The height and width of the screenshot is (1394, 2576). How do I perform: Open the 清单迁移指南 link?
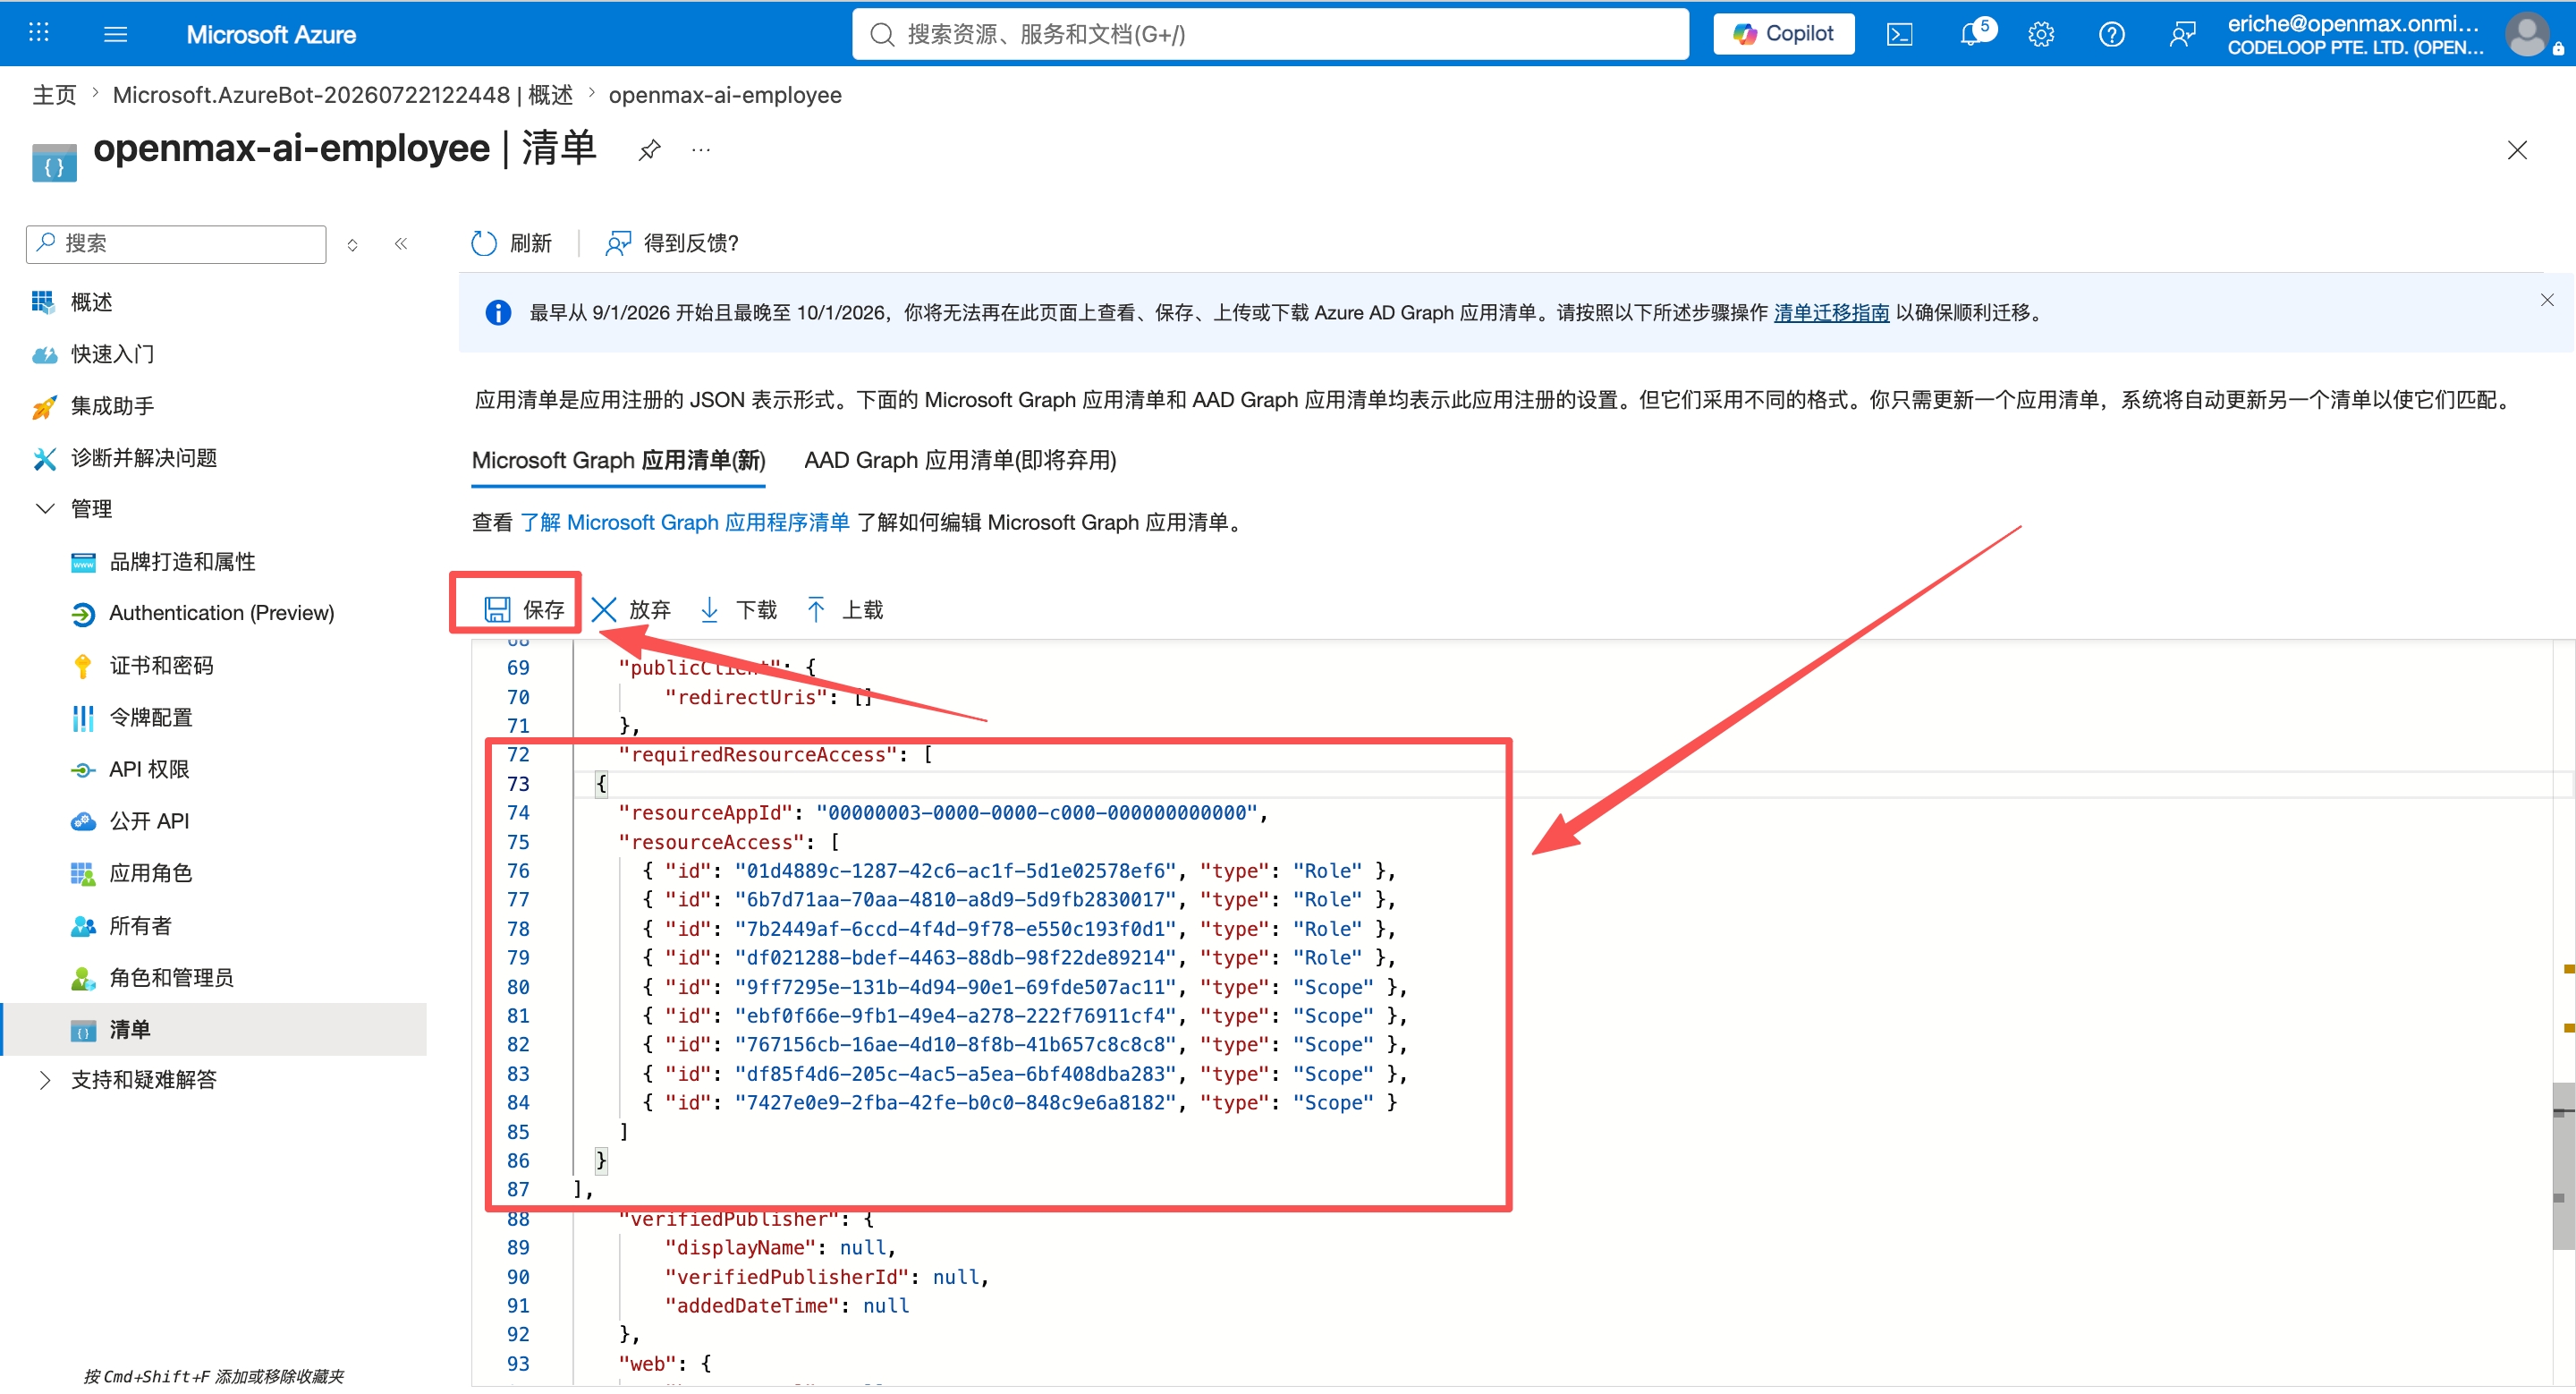pyautogui.click(x=1831, y=313)
